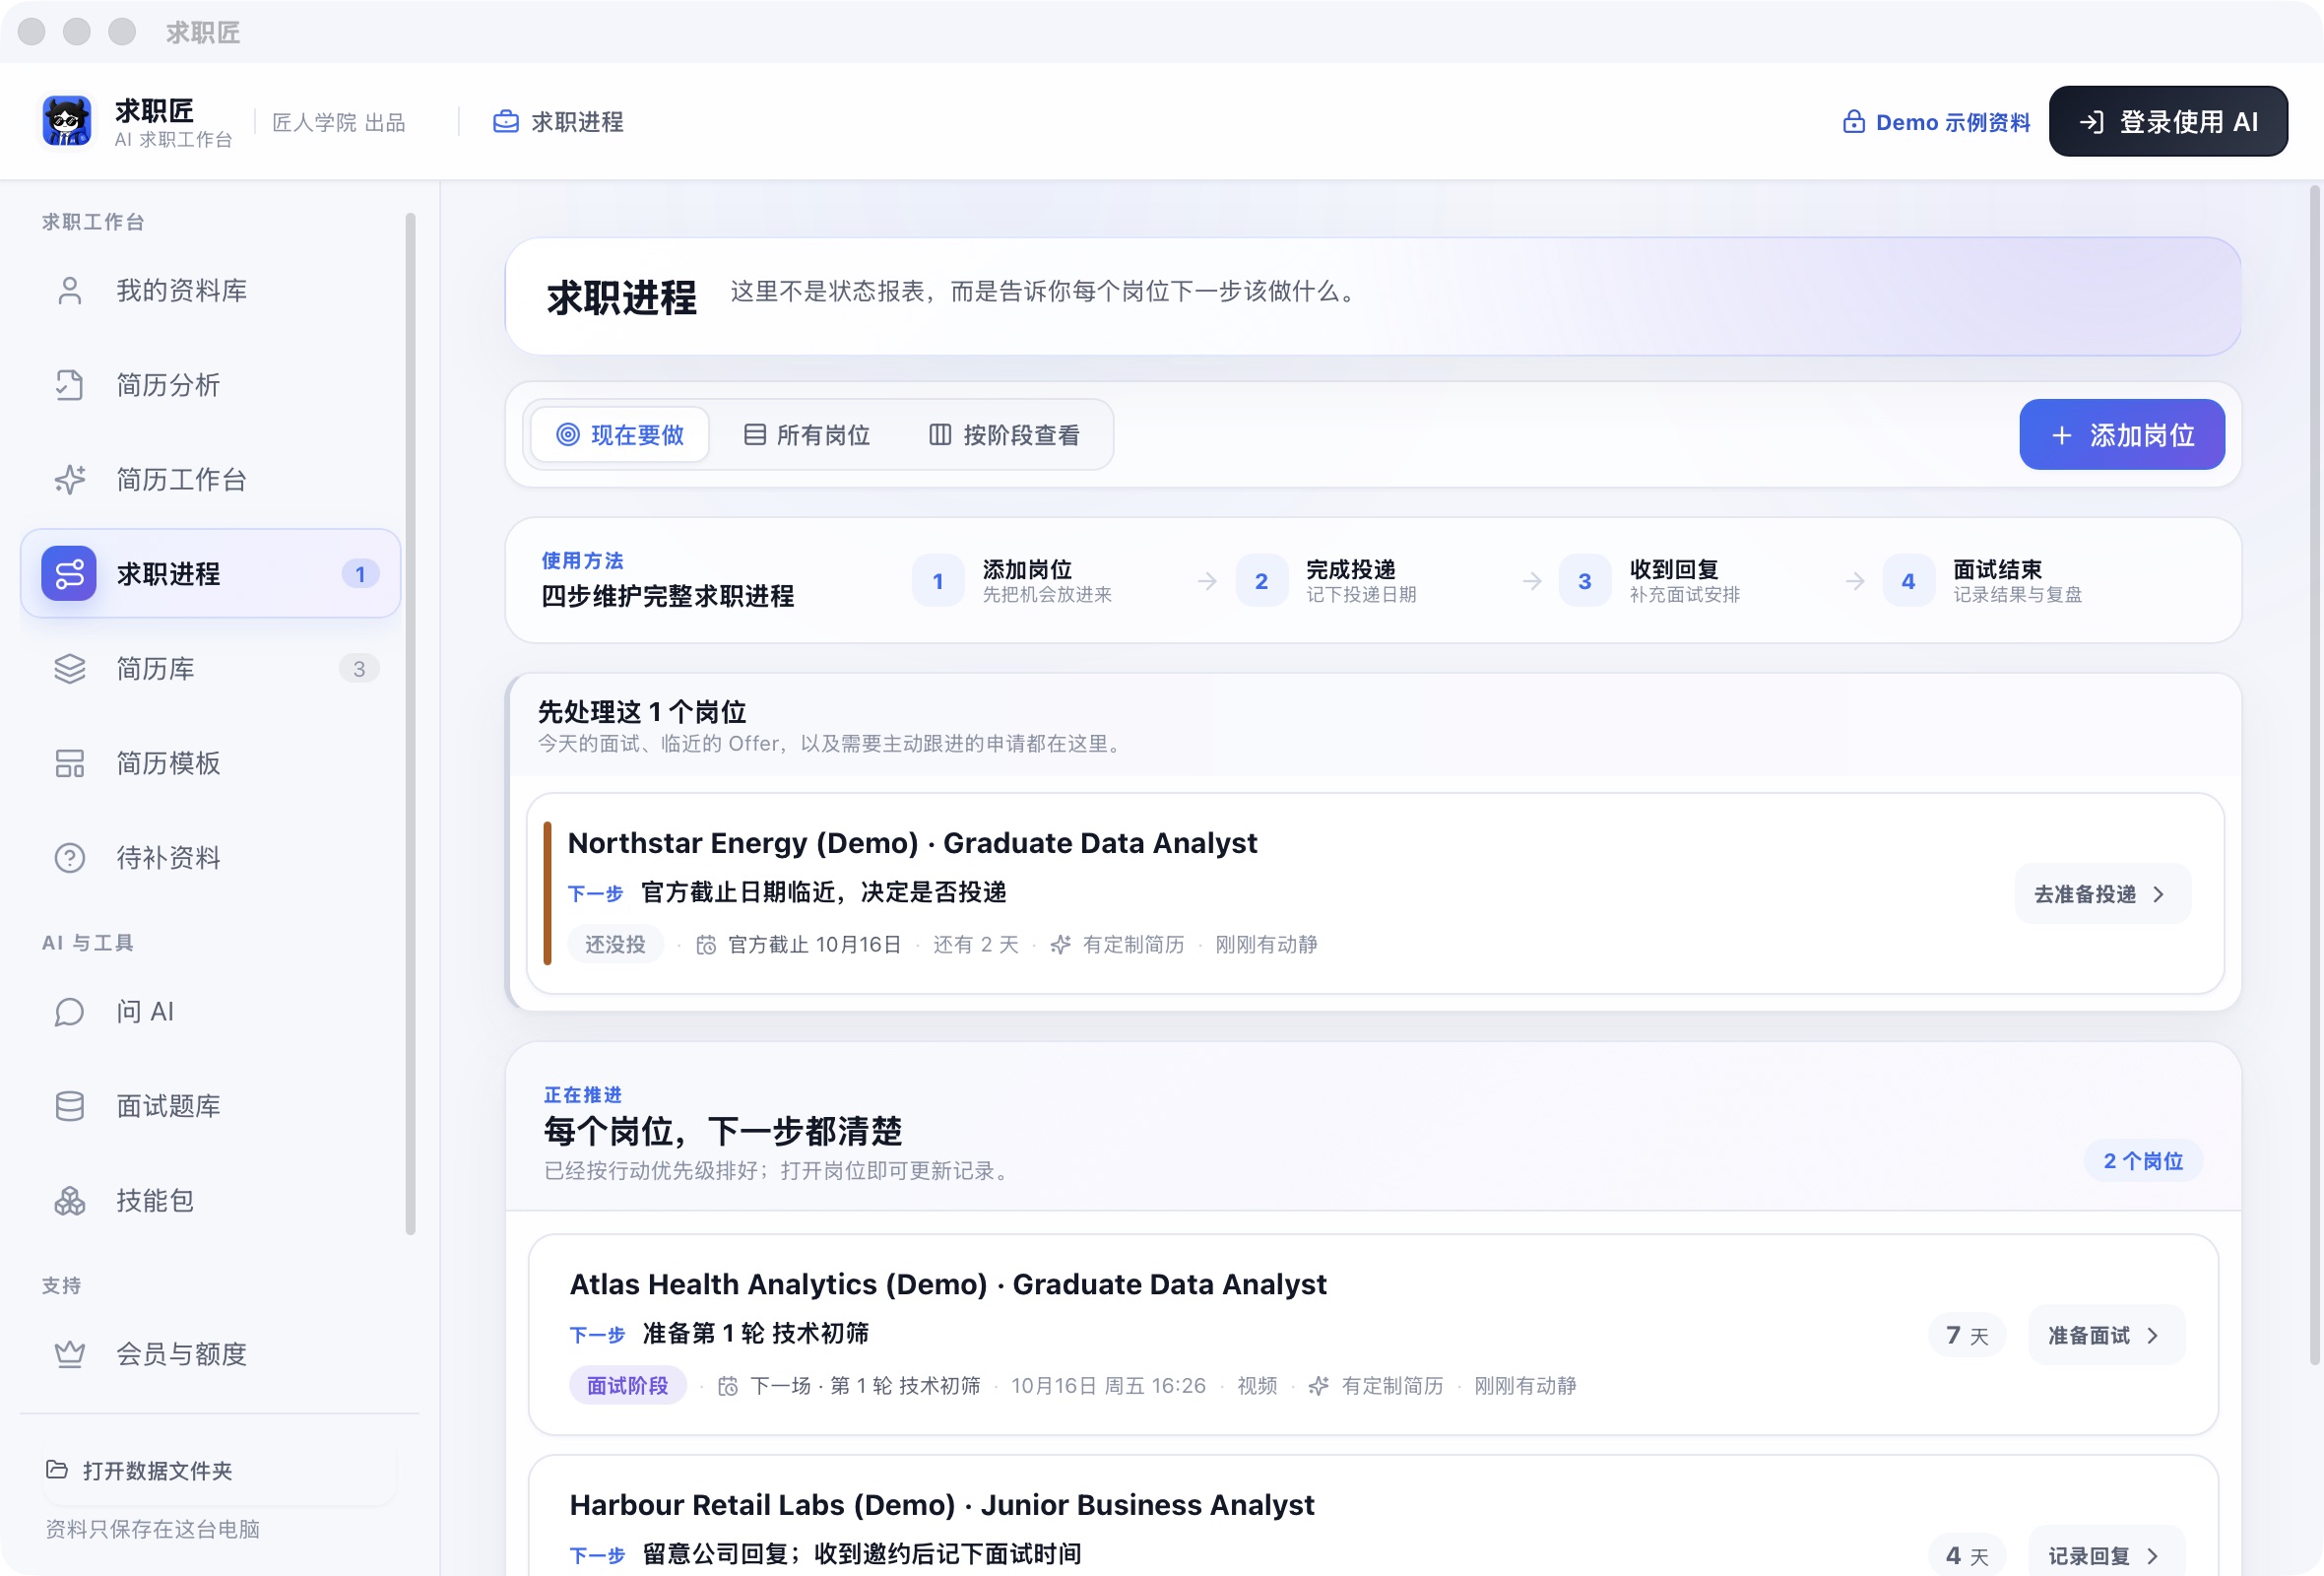Click the briefcase icon beside 求职进程 header

point(506,122)
